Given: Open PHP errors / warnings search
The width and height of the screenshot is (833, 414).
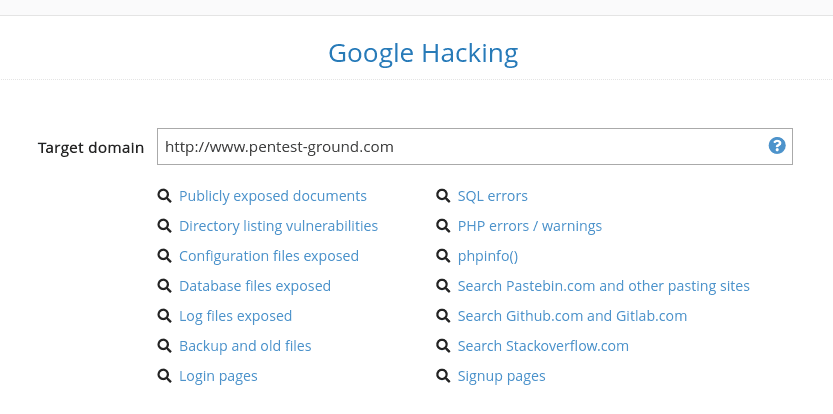Looking at the screenshot, I should (530, 226).
